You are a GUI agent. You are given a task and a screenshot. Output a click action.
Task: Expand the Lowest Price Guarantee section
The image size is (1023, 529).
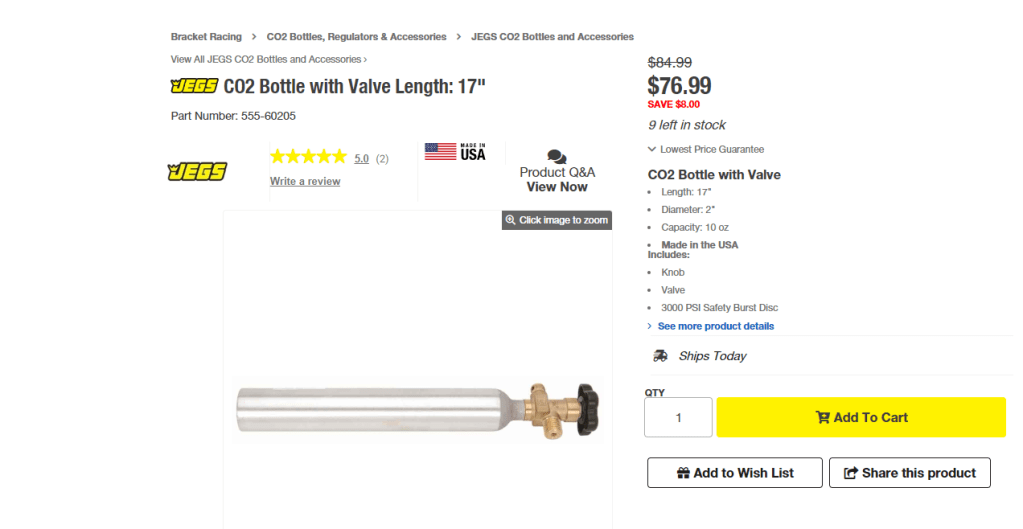click(x=706, y=149)
